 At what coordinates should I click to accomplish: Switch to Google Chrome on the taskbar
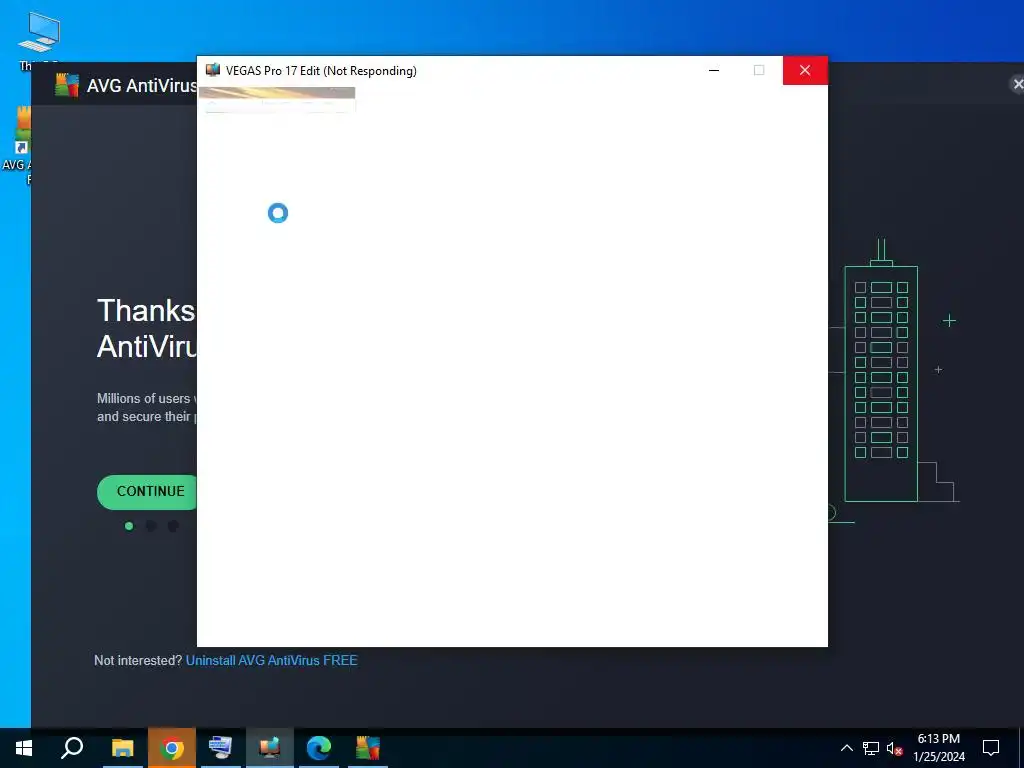click(x=171, y=748)
